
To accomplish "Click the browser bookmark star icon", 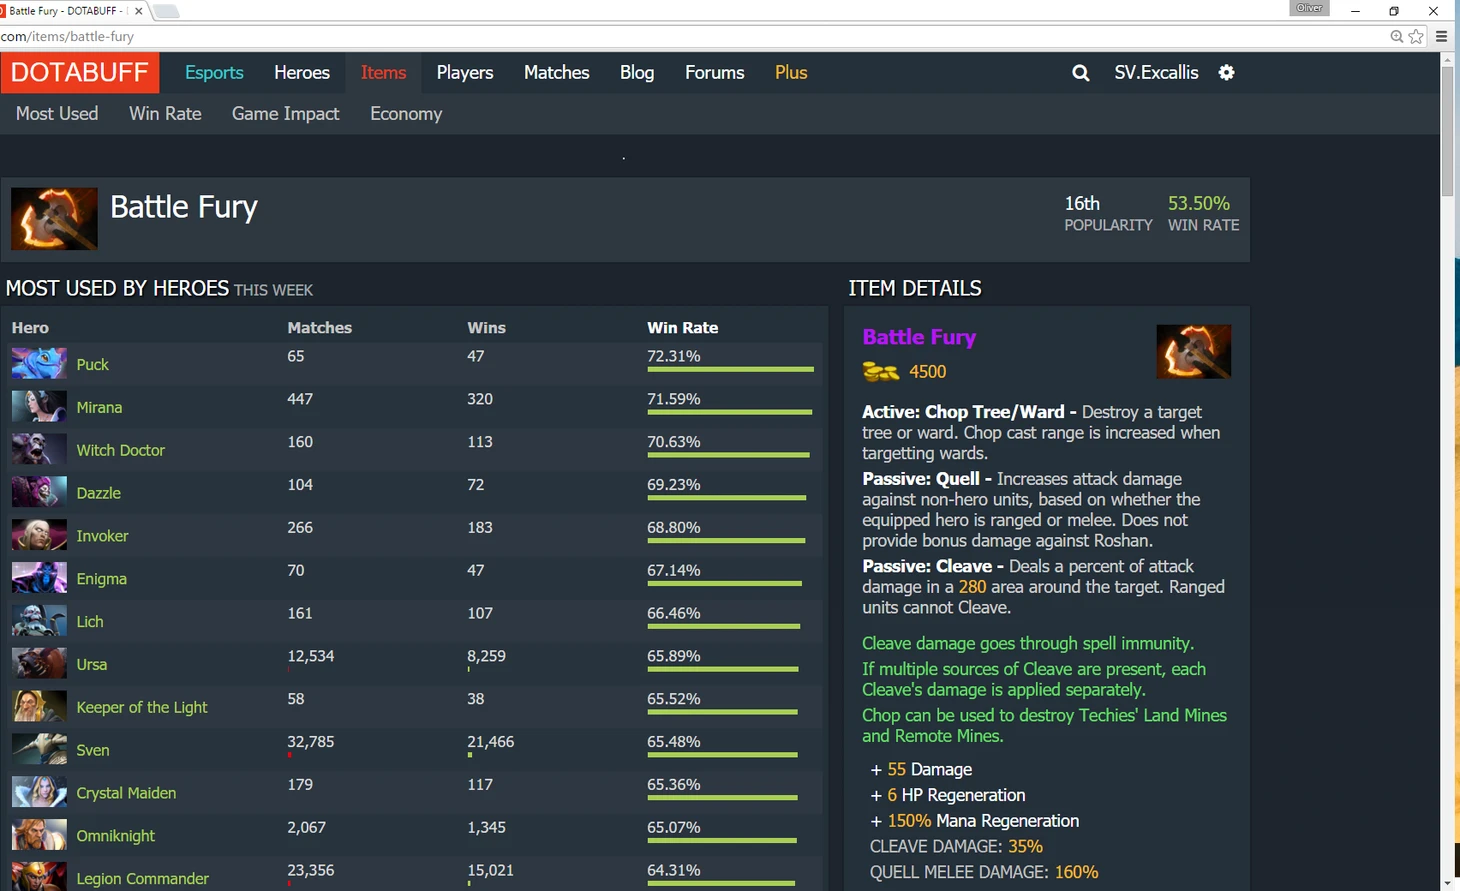I will click(1416, 37).
